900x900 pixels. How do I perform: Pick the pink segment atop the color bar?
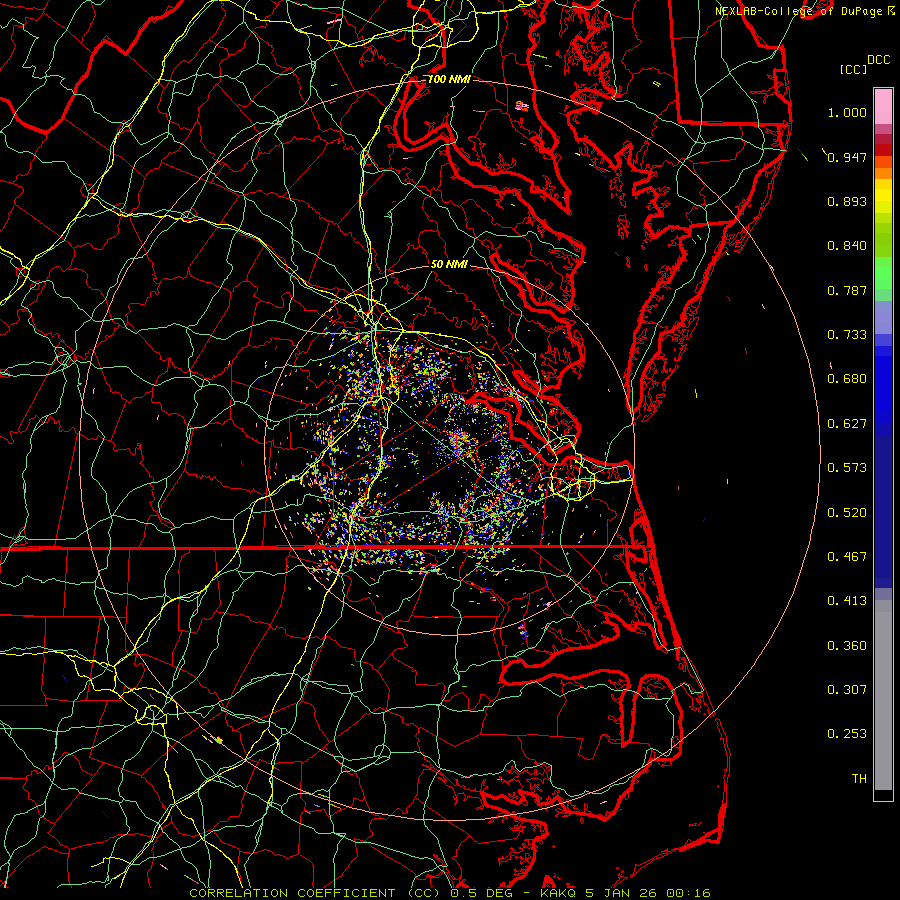tap(883, 107)
